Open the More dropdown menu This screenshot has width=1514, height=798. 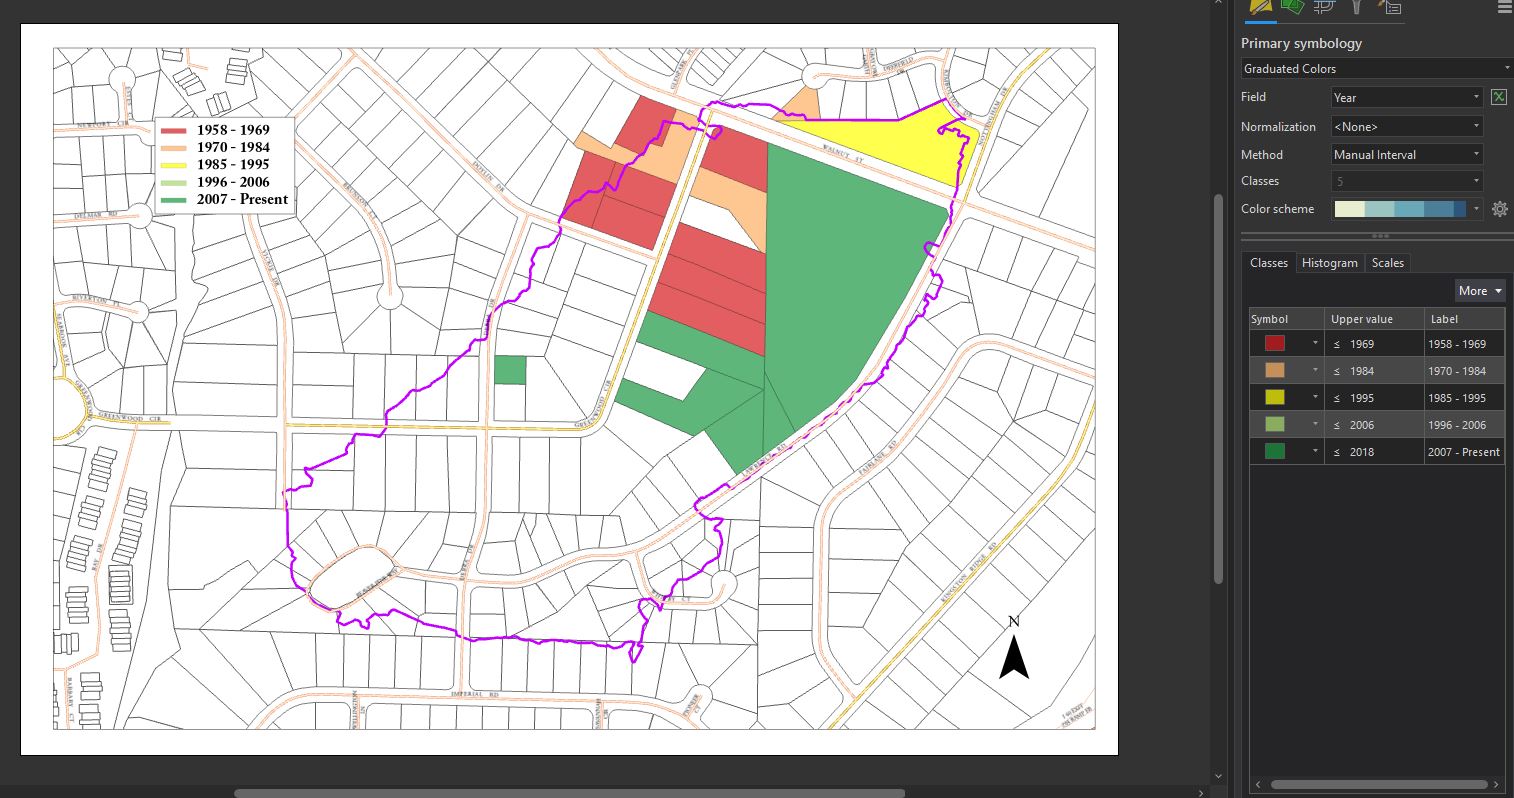1480,291
